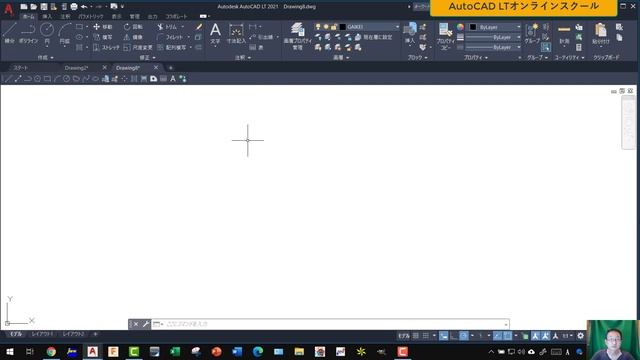Click the 複写 (Copy) command

103,37
